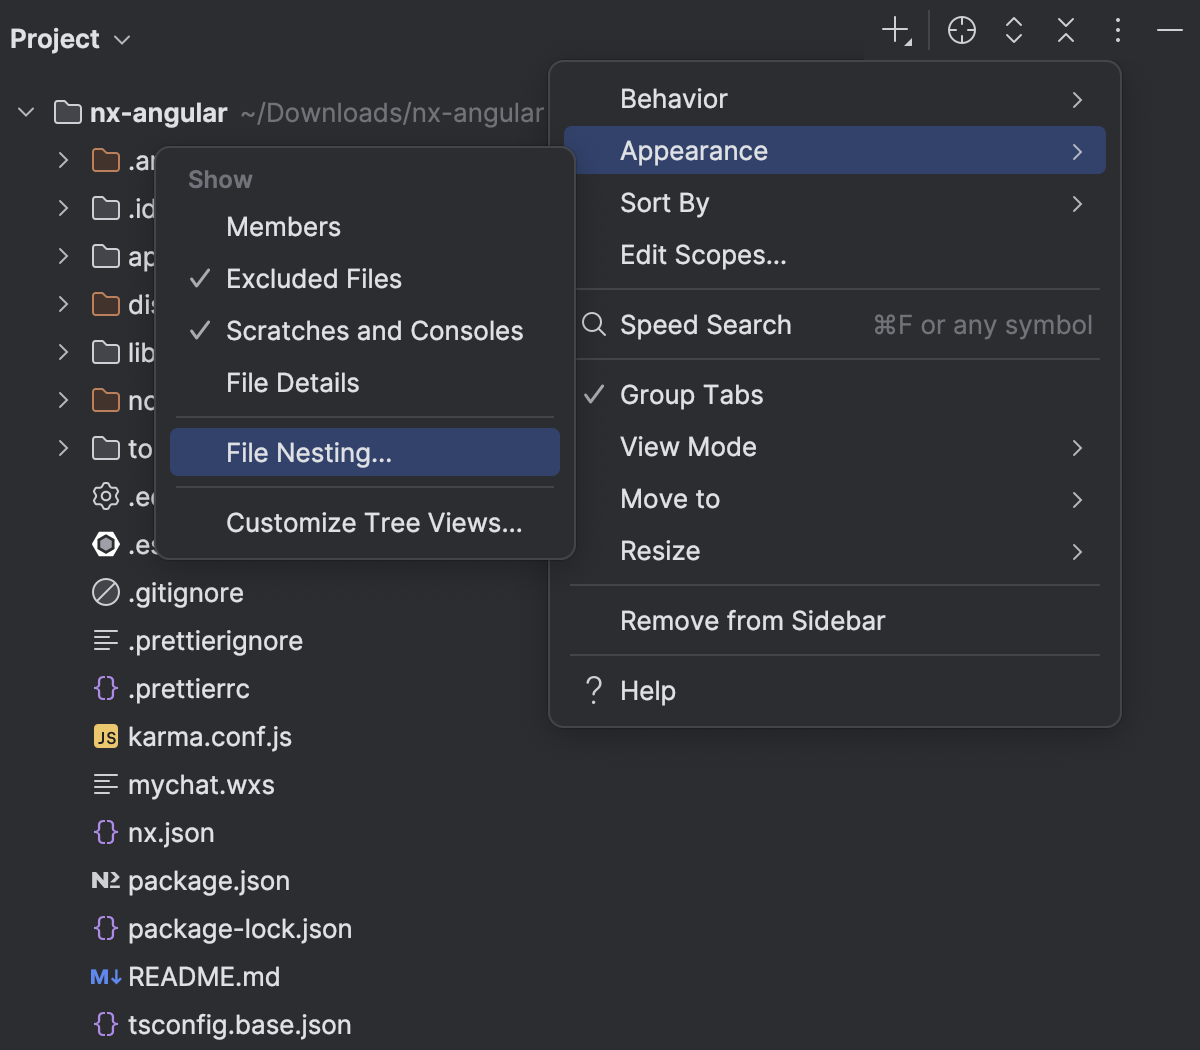Open the Project view dropdown
1200x1050 pixels.
(70, 38)
